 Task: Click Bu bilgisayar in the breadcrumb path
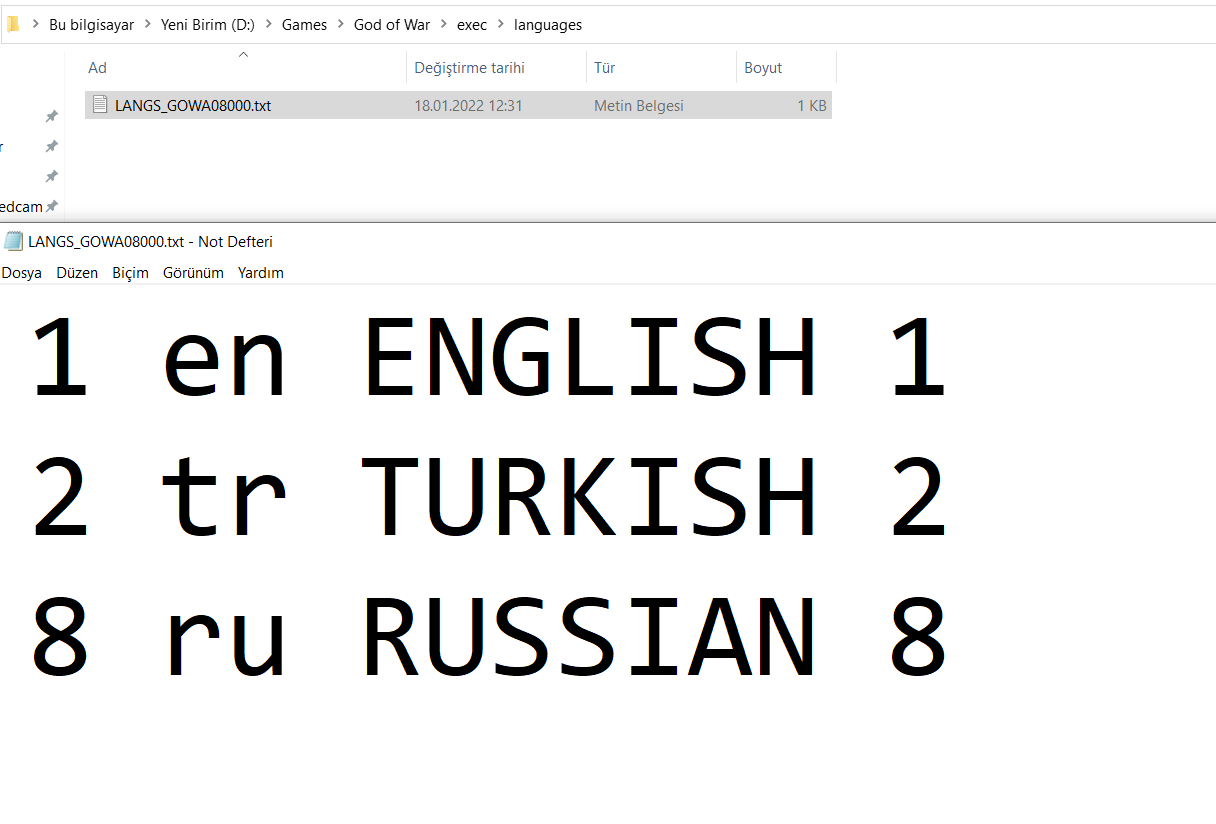(x=91, y=25)
